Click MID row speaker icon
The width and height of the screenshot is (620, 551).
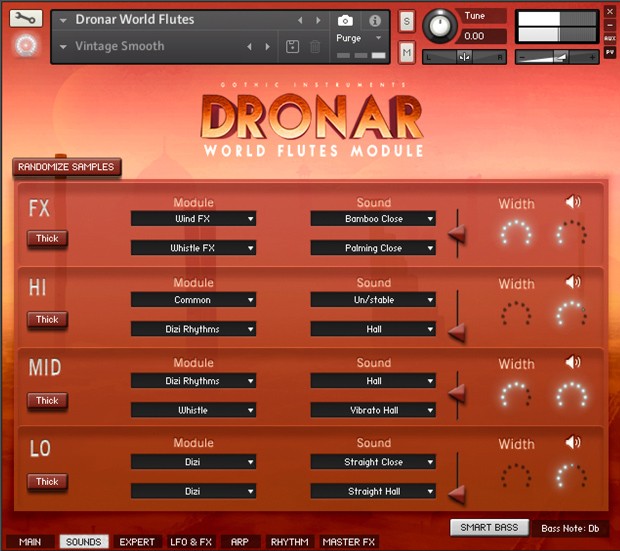coord(573,362)
